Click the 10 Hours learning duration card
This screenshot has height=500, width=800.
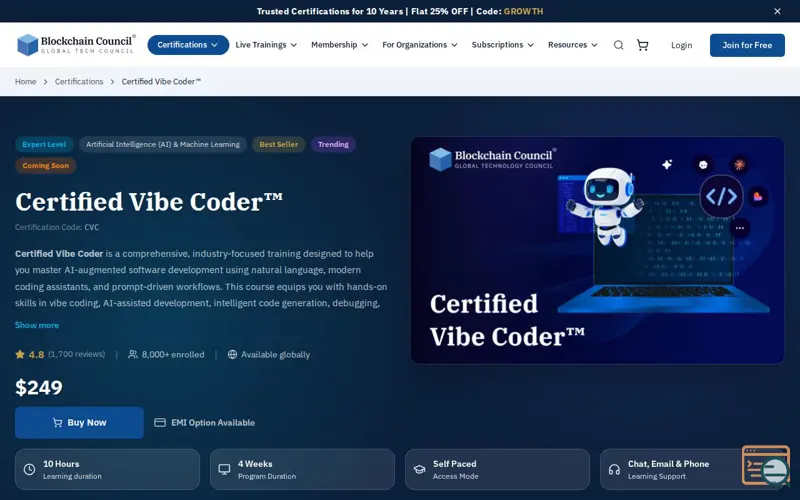pos(107,469)
